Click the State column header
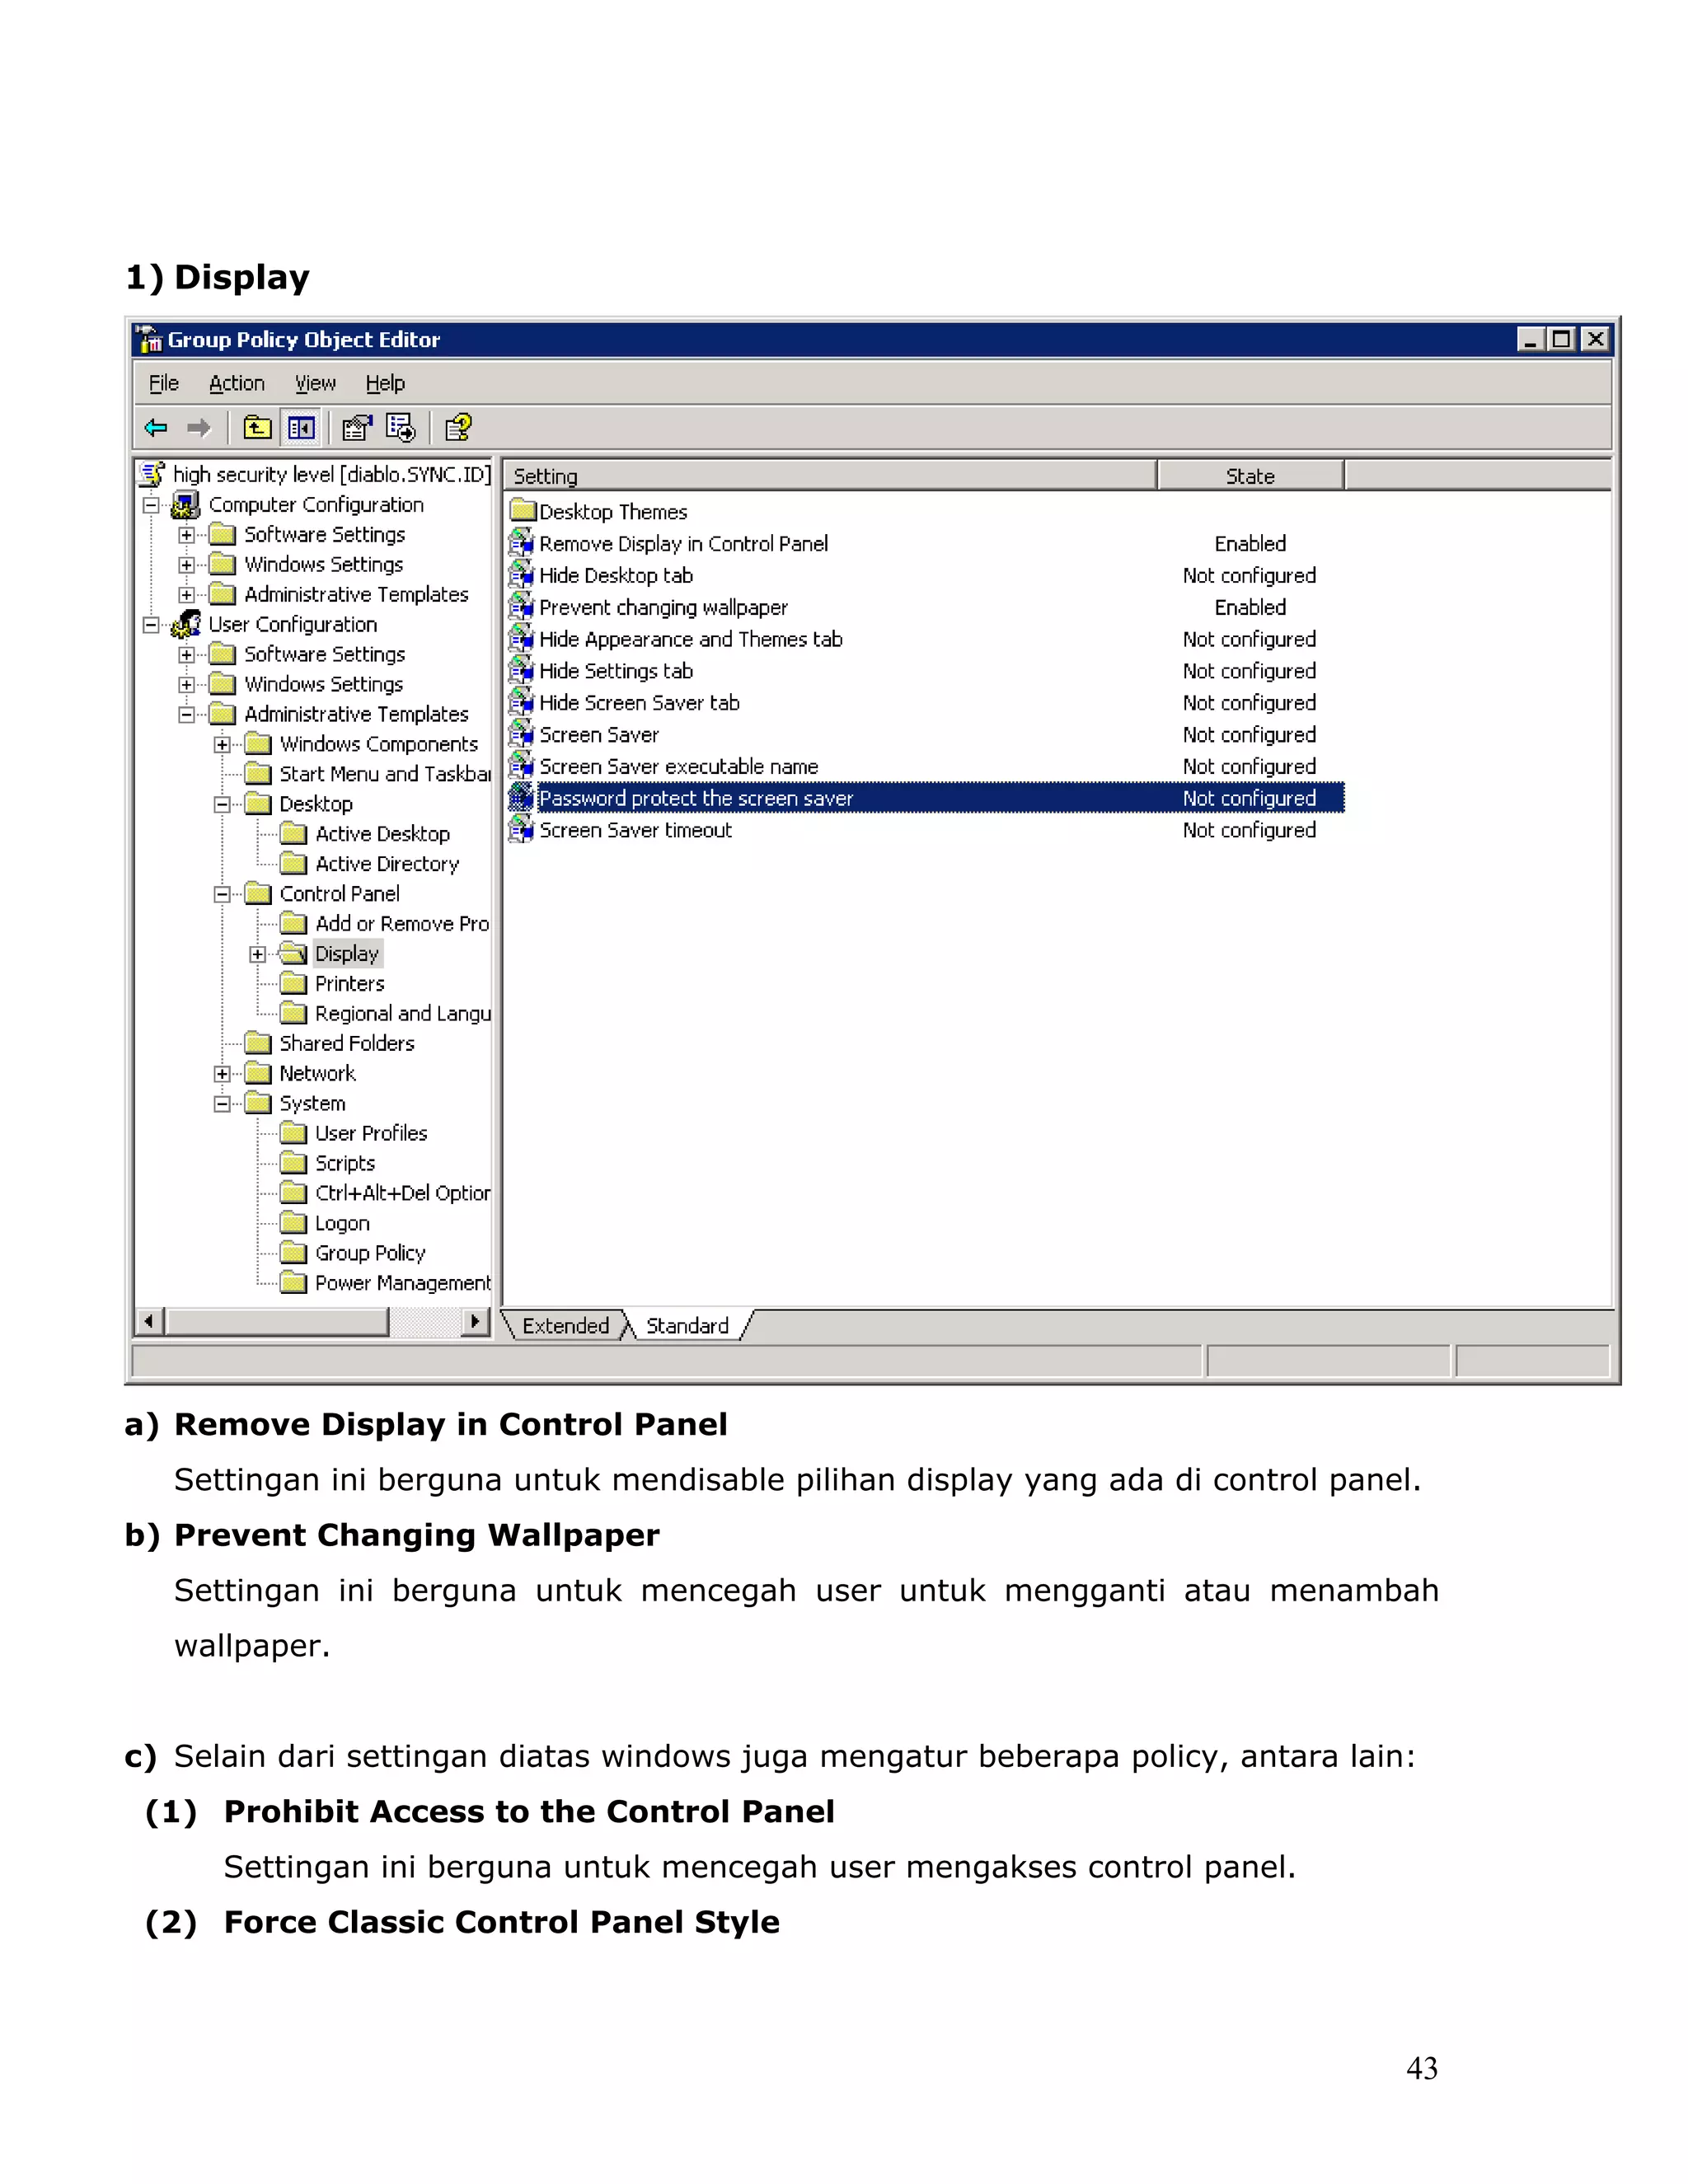This screenshot has height=2184, width=1688. (1249, 477)
